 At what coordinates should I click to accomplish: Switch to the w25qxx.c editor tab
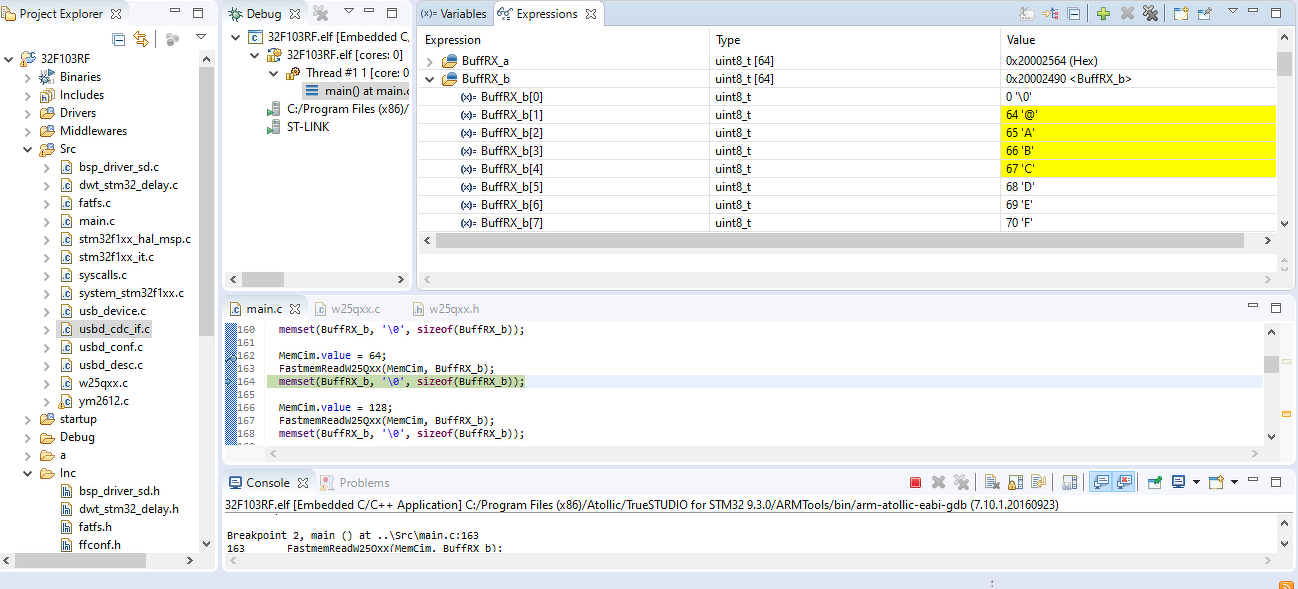click(x=346, y=309)
